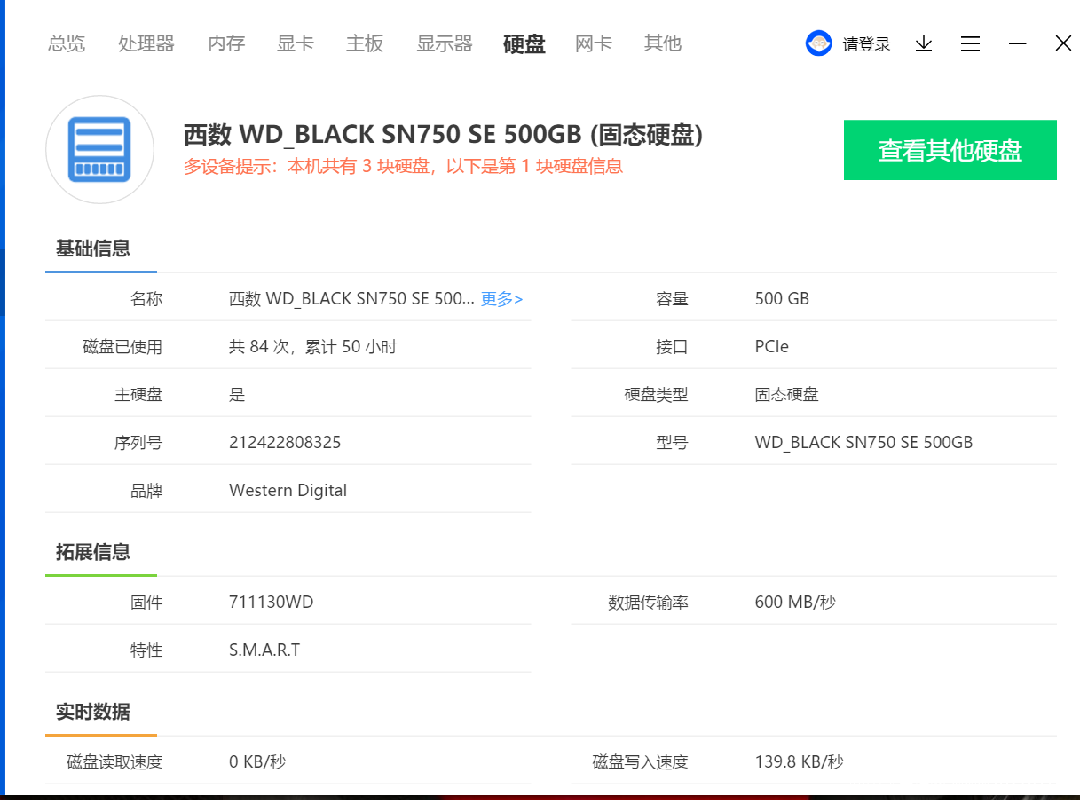Click the capacity value 500 GB
Viewport: 1080px width, 800px height.
click(x=782, y=298)
